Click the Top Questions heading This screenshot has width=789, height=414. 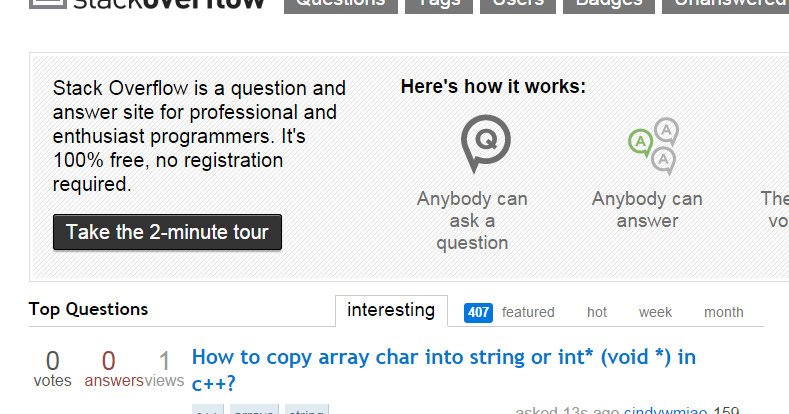(88, 309)
